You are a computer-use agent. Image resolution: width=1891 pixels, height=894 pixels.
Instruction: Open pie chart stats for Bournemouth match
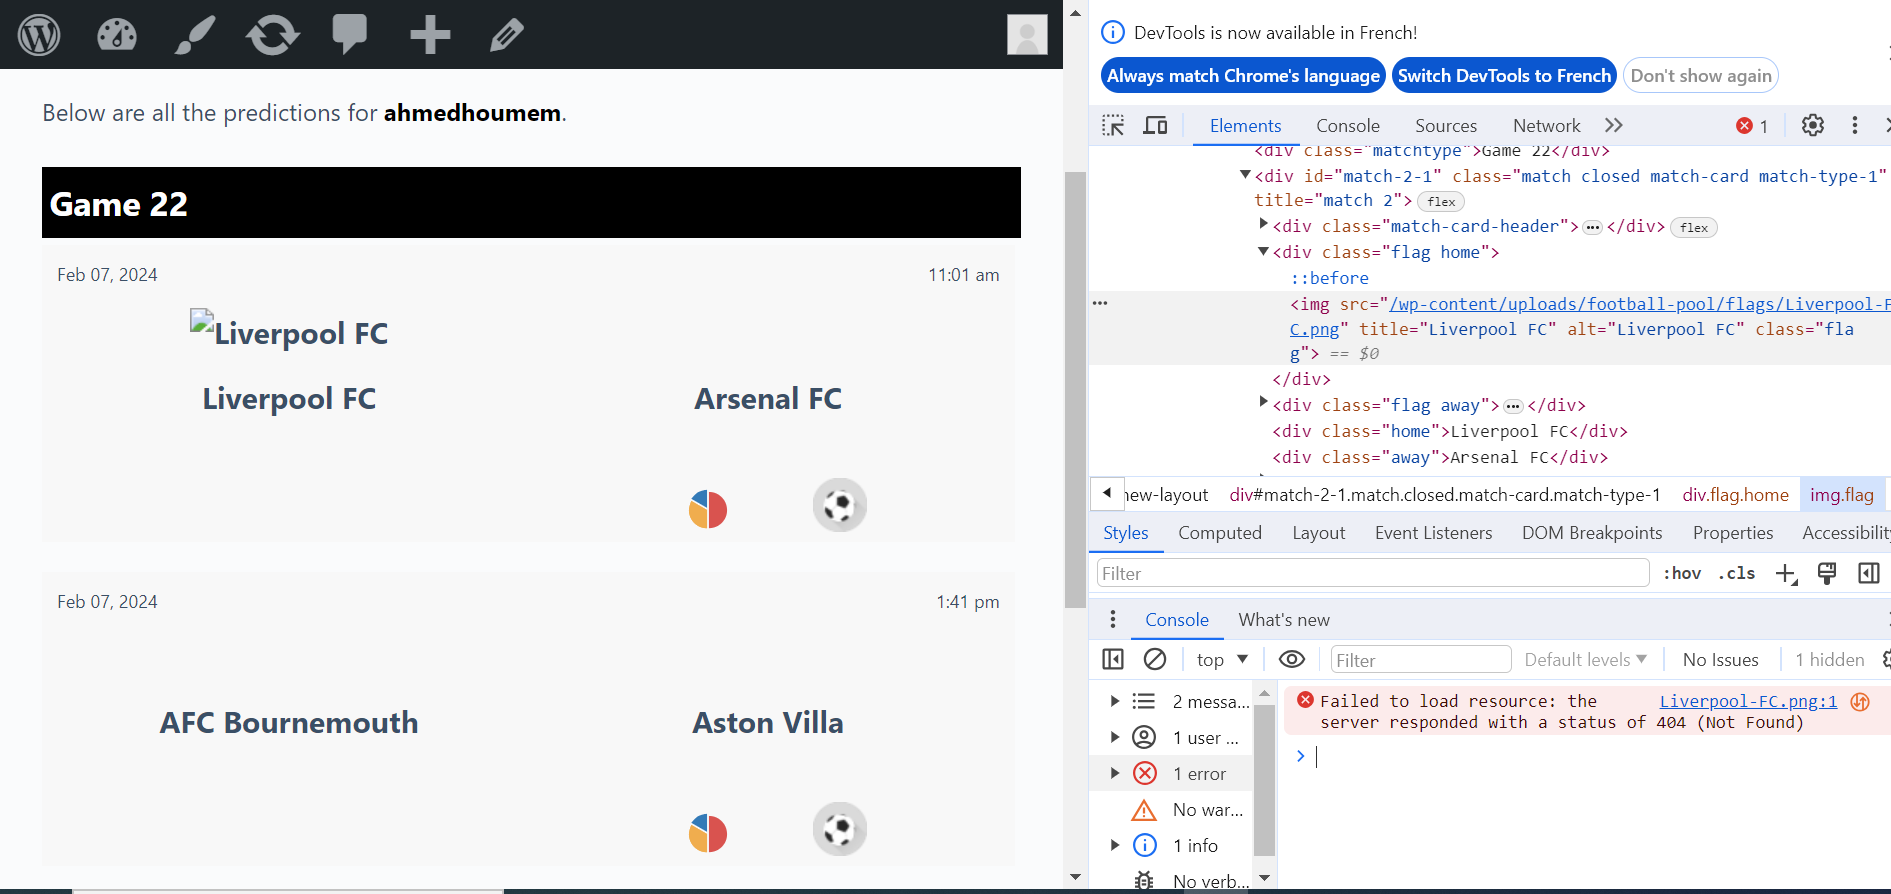708,833
